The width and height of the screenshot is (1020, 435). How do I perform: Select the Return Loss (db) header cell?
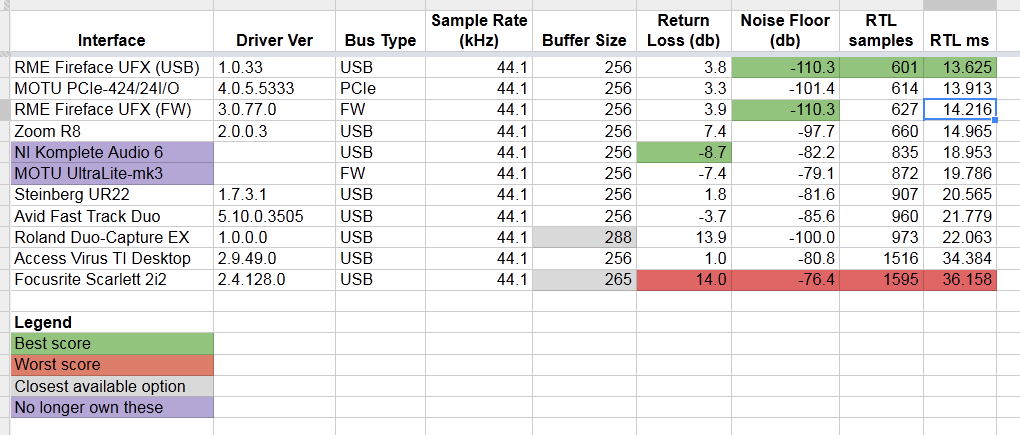pos(684,31)
